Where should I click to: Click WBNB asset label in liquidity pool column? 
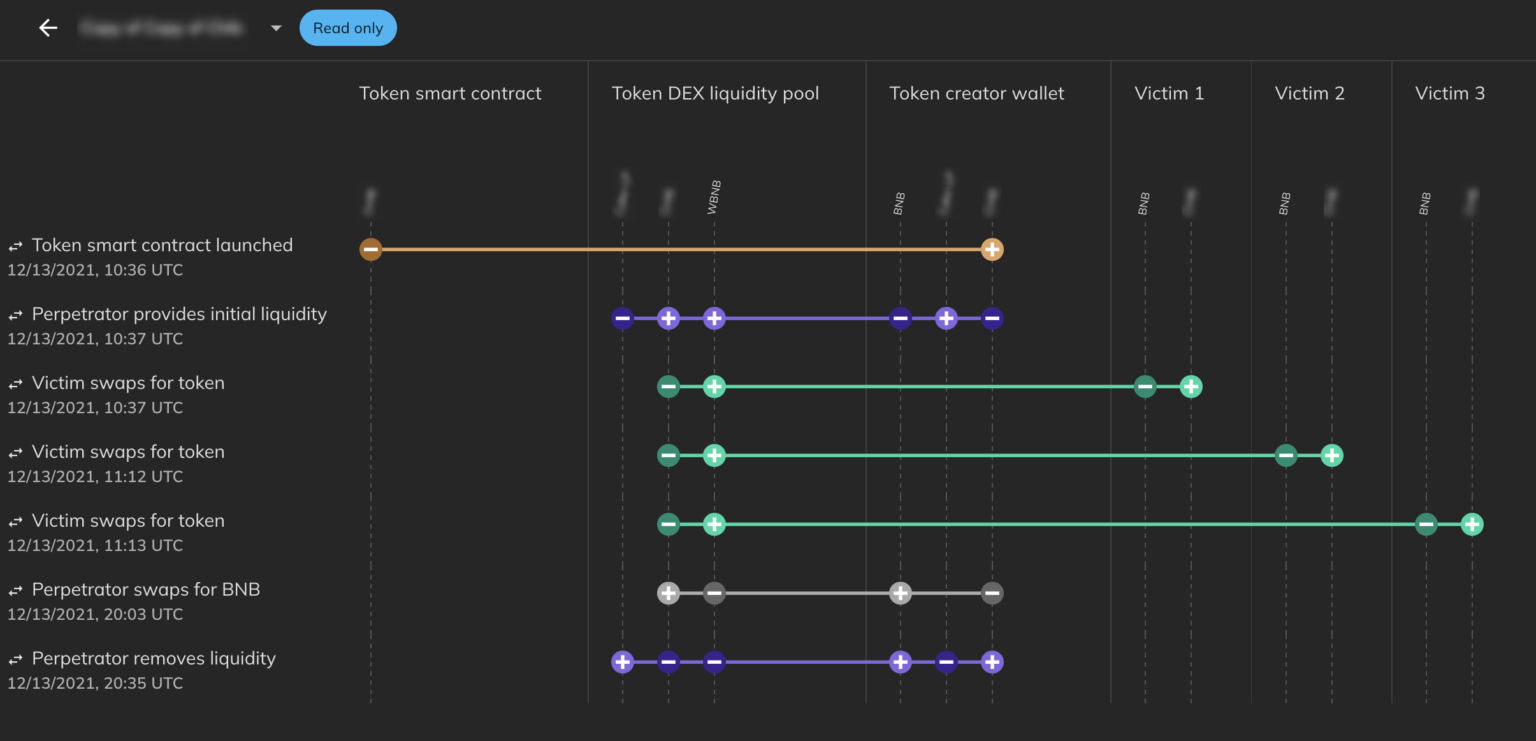coord(714,197)
